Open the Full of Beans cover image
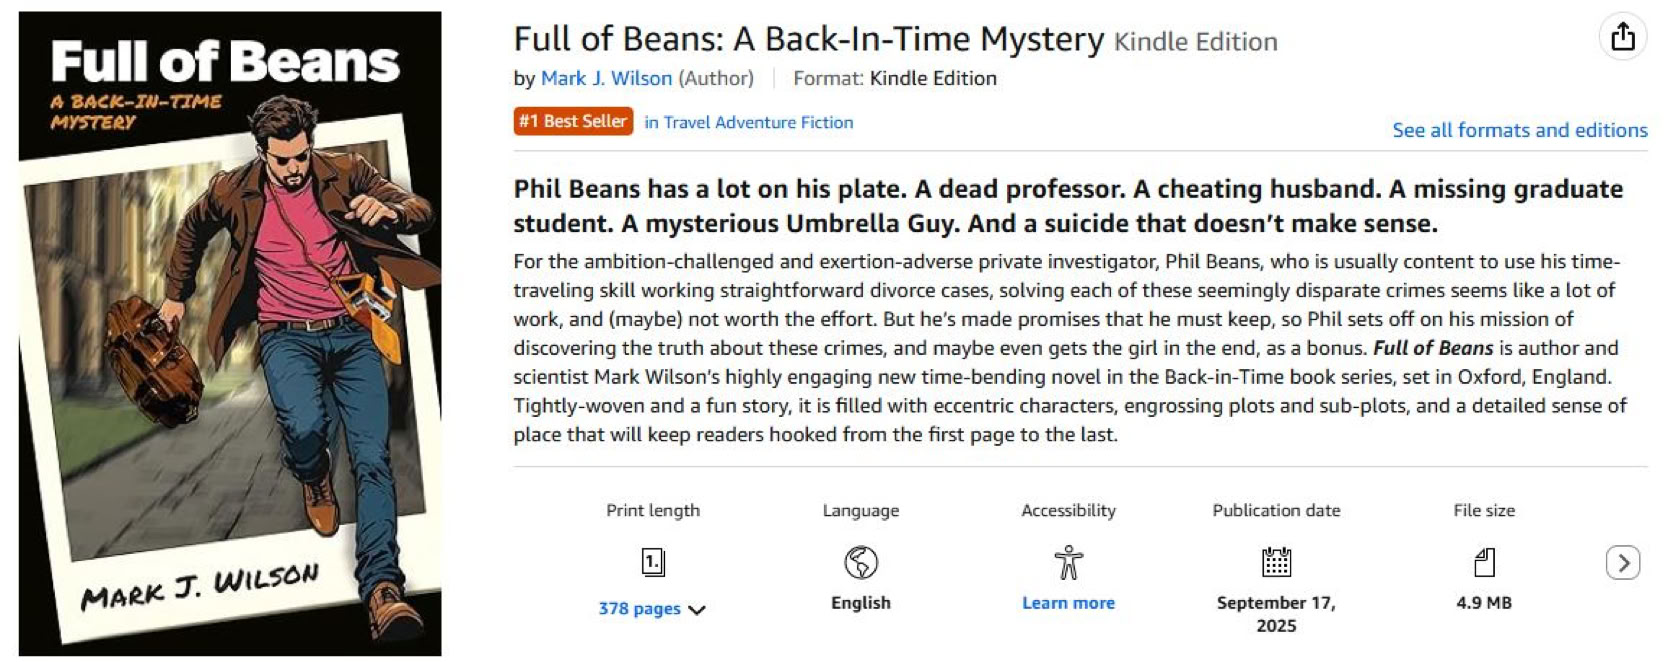 click(230, 334)
